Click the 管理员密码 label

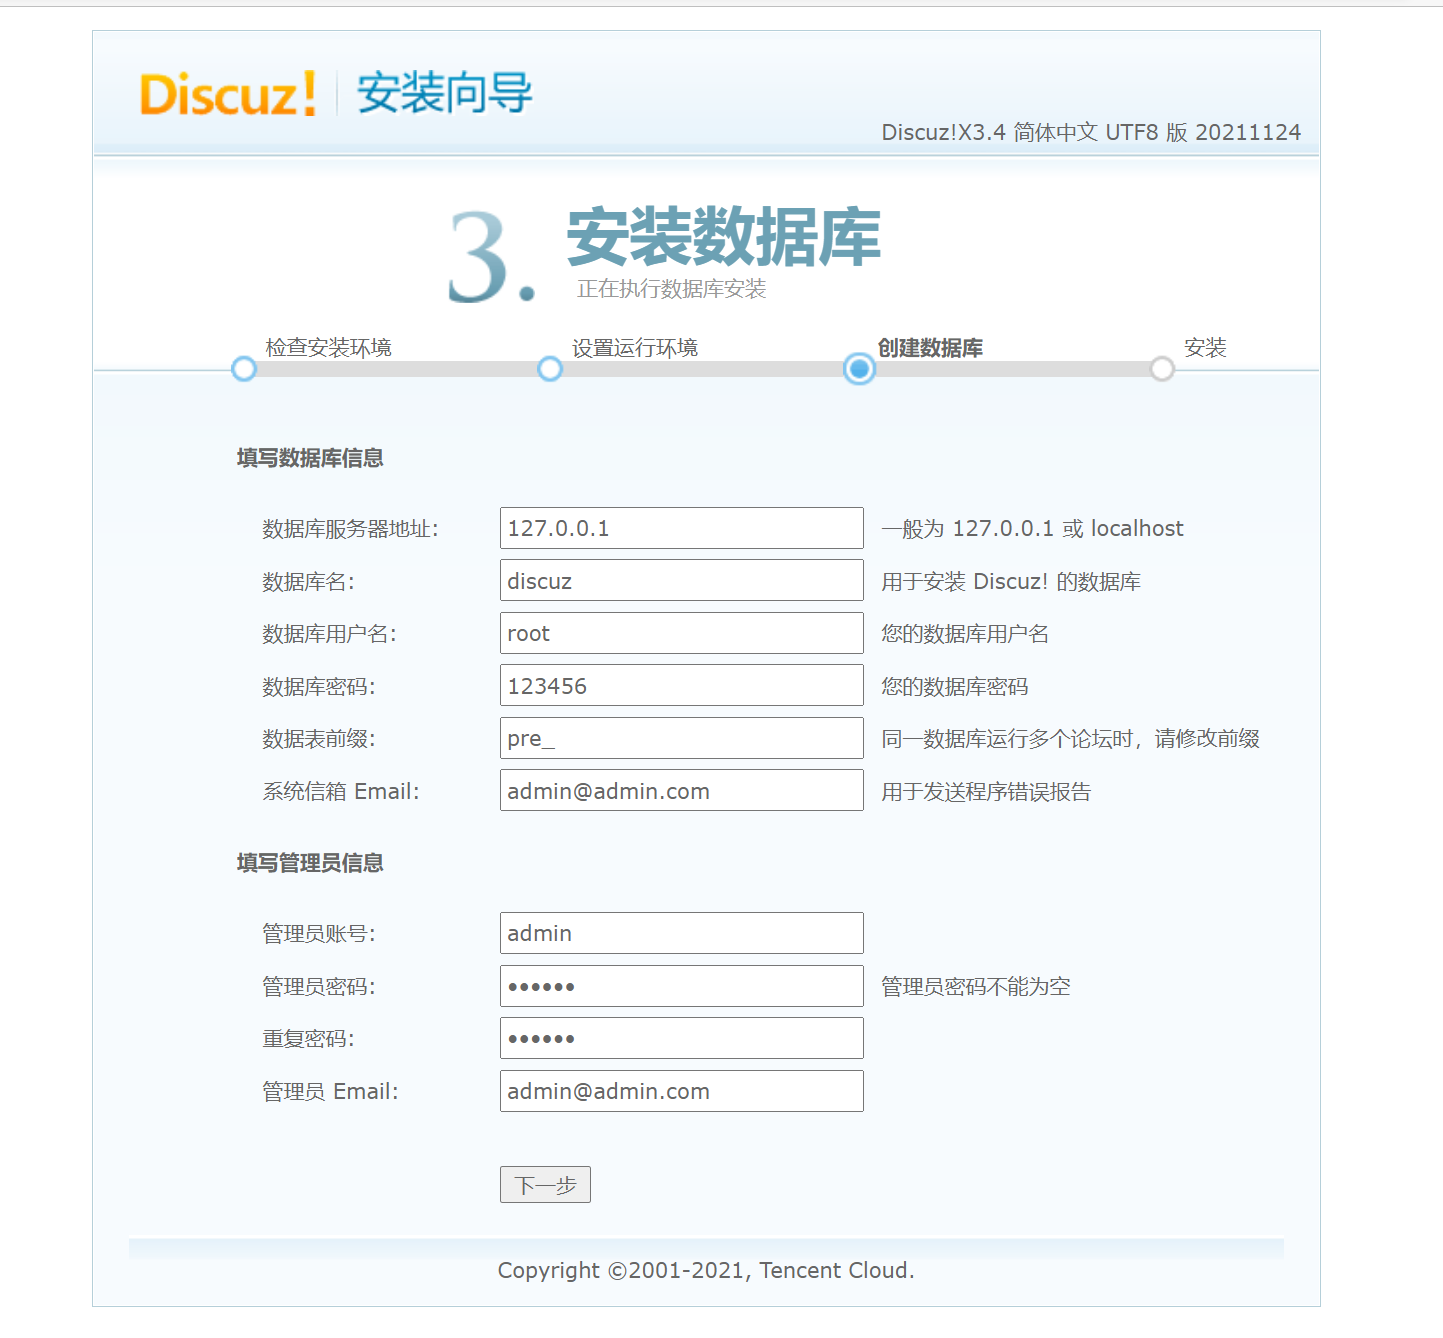319,987
